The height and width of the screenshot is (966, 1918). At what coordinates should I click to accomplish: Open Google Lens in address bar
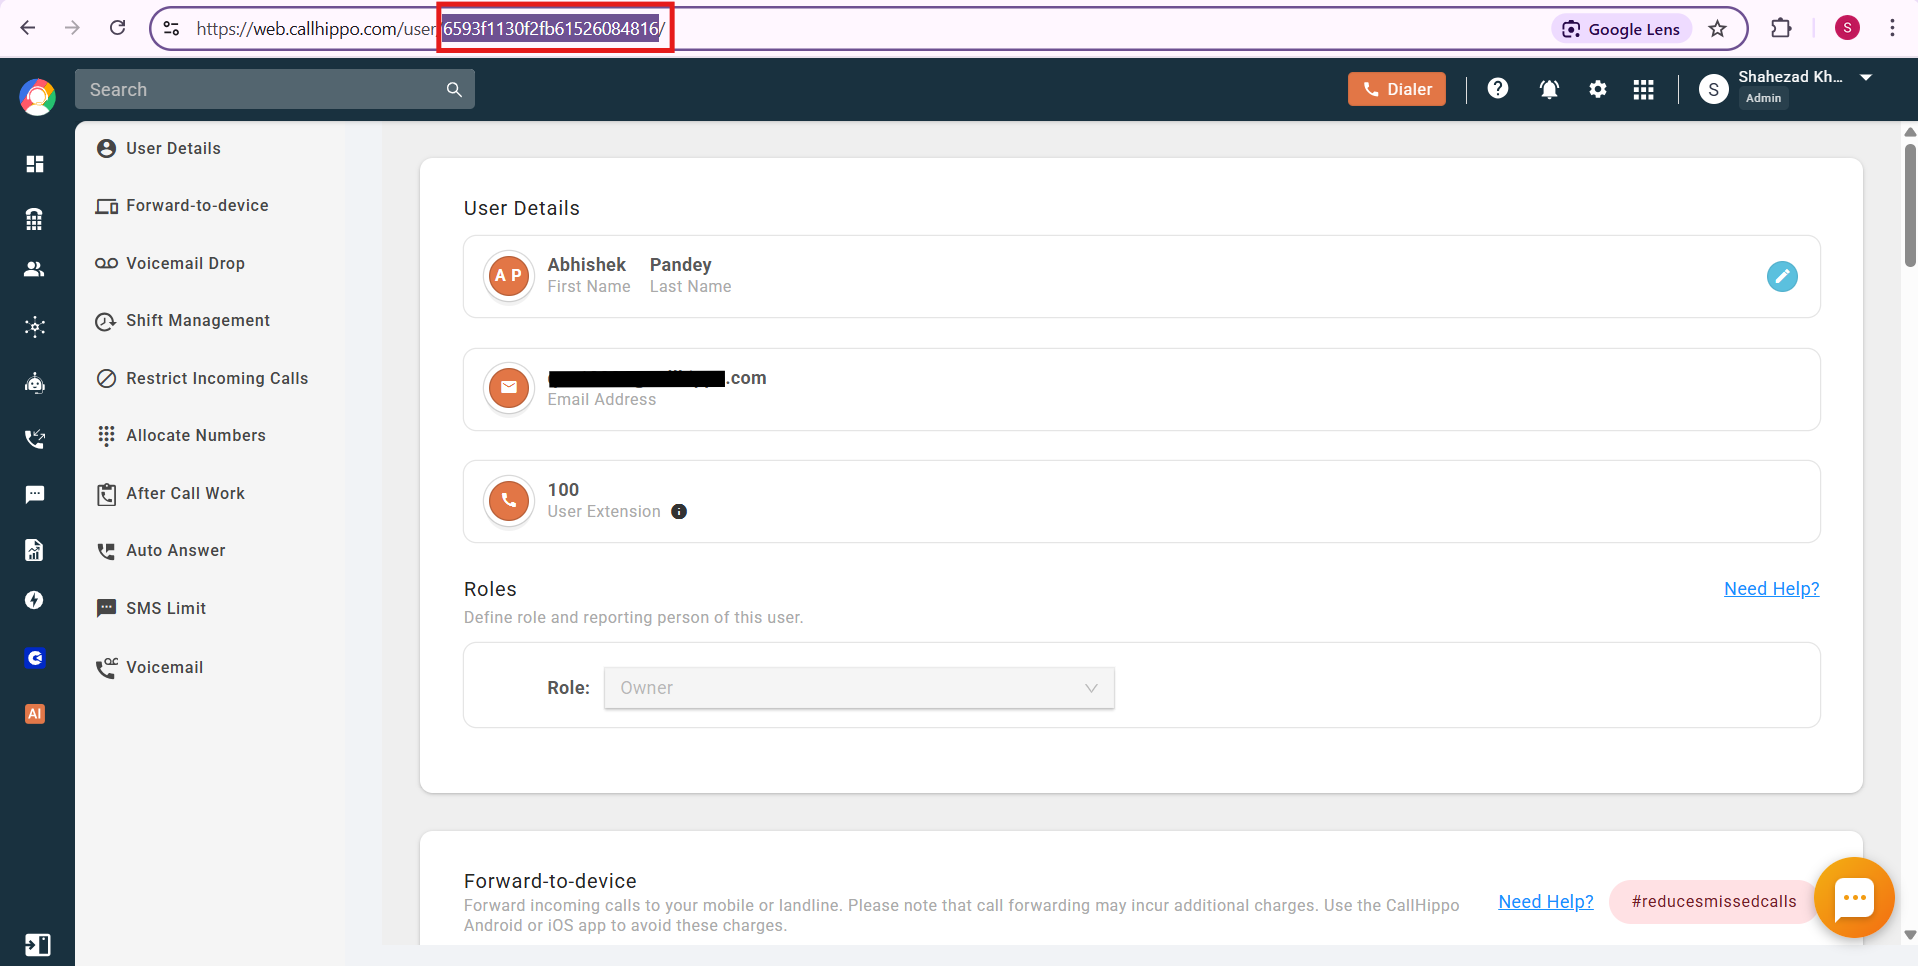pyautogui.click(x=1621, y=29)
